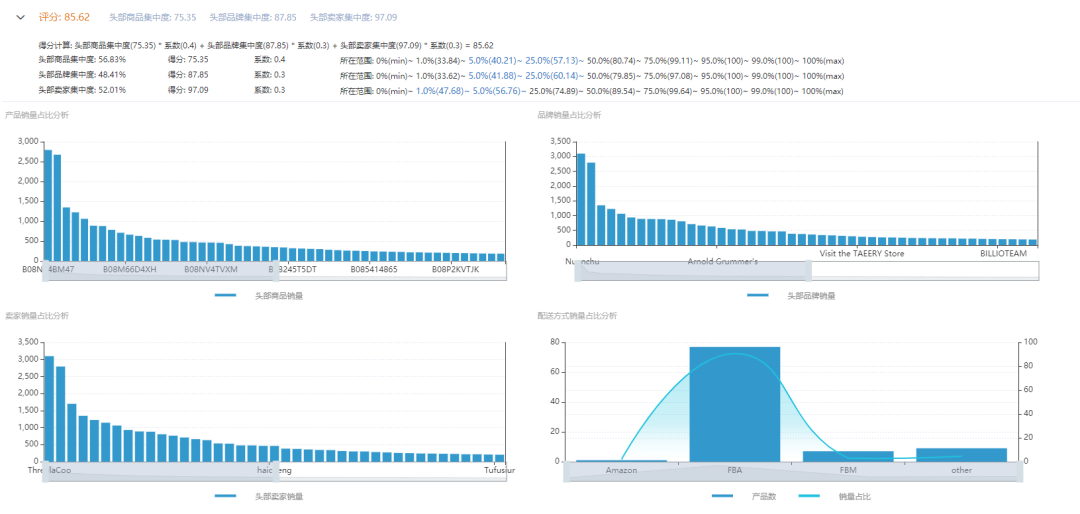Image resolution: width=1080 pixels, height=514 pixels.
Task: Click the Visit the TAEERY Store label
Action: [x=862, y=254]
